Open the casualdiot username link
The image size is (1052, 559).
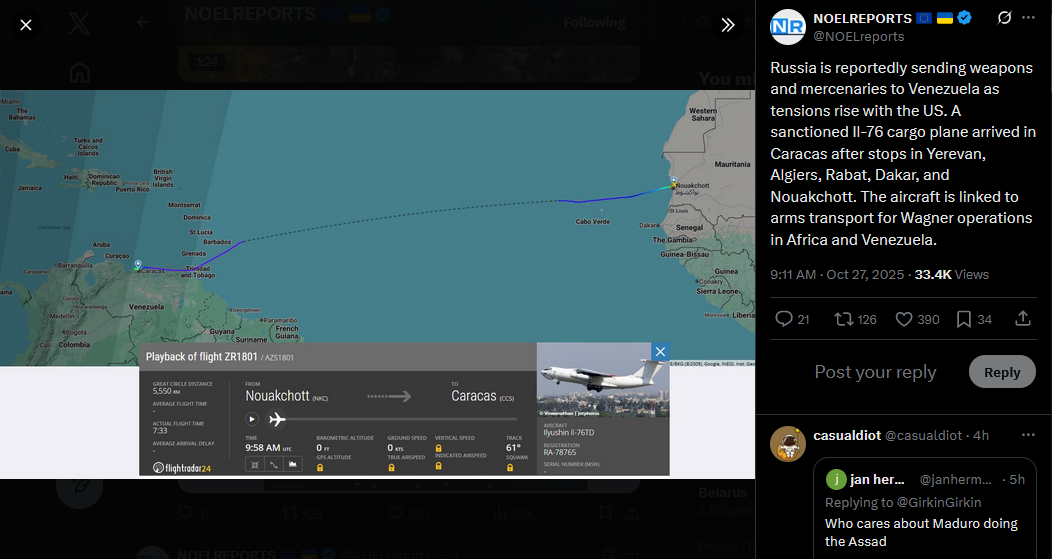pyautogui.click(x=847, y=436)
